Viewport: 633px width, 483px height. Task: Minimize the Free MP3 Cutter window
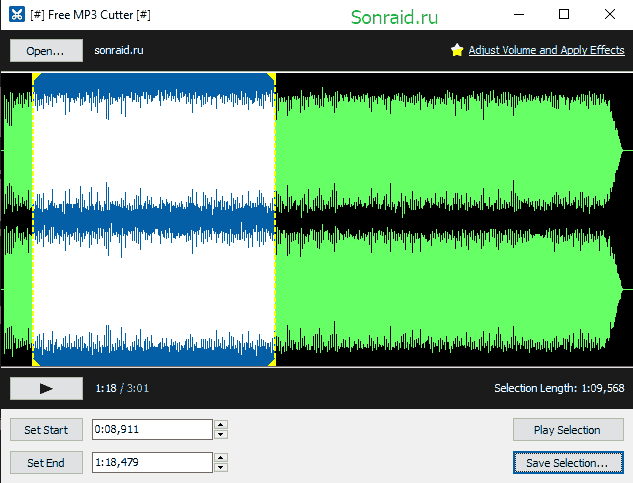(x=519, y=15)
